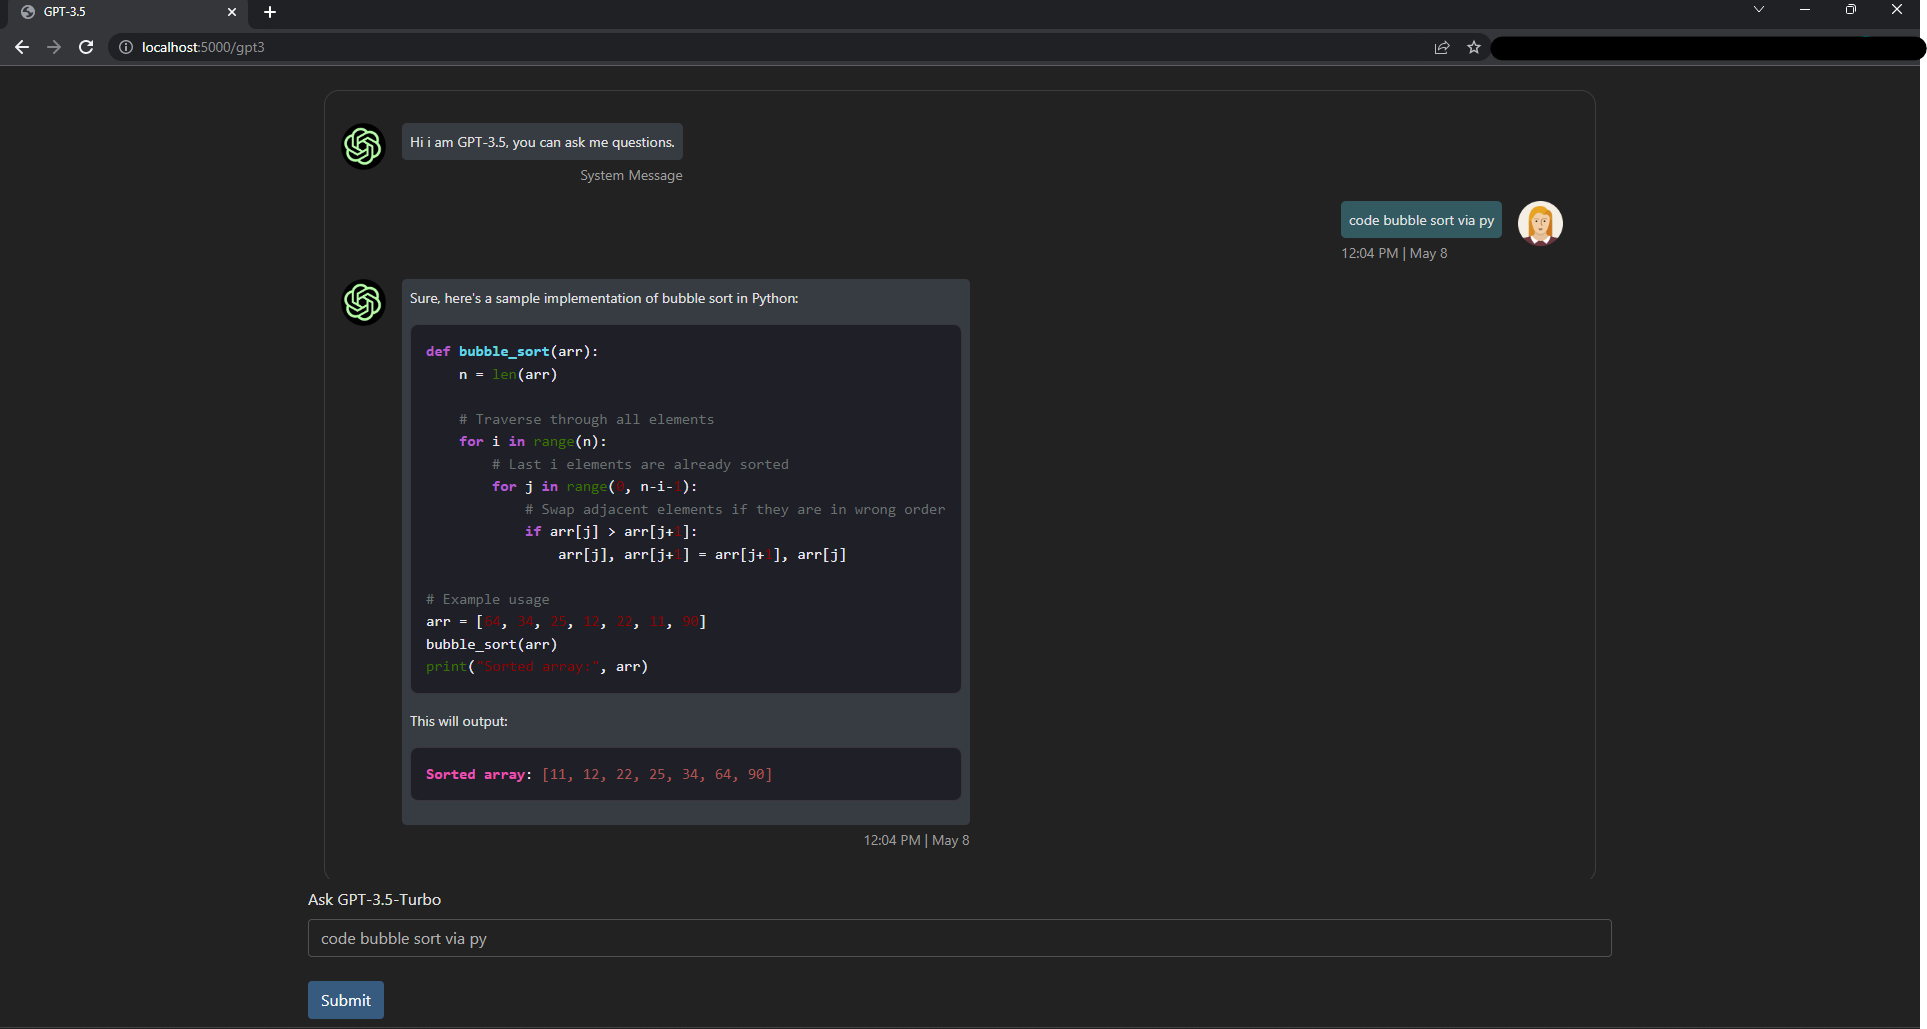
Task: Click the '# Swap adjacent elements' comment line
Action: coord(735,509)
